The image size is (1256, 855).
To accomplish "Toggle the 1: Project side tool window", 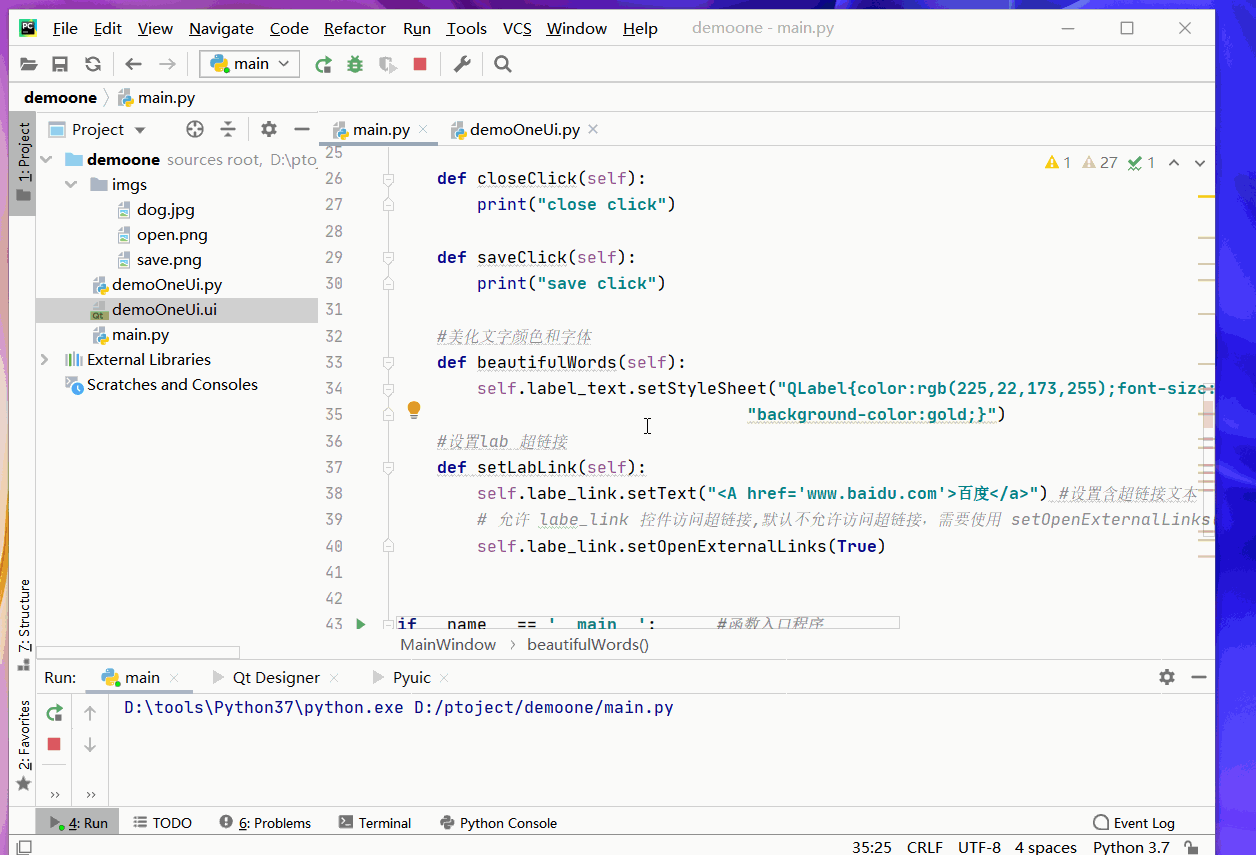I will tap(23, 162).
